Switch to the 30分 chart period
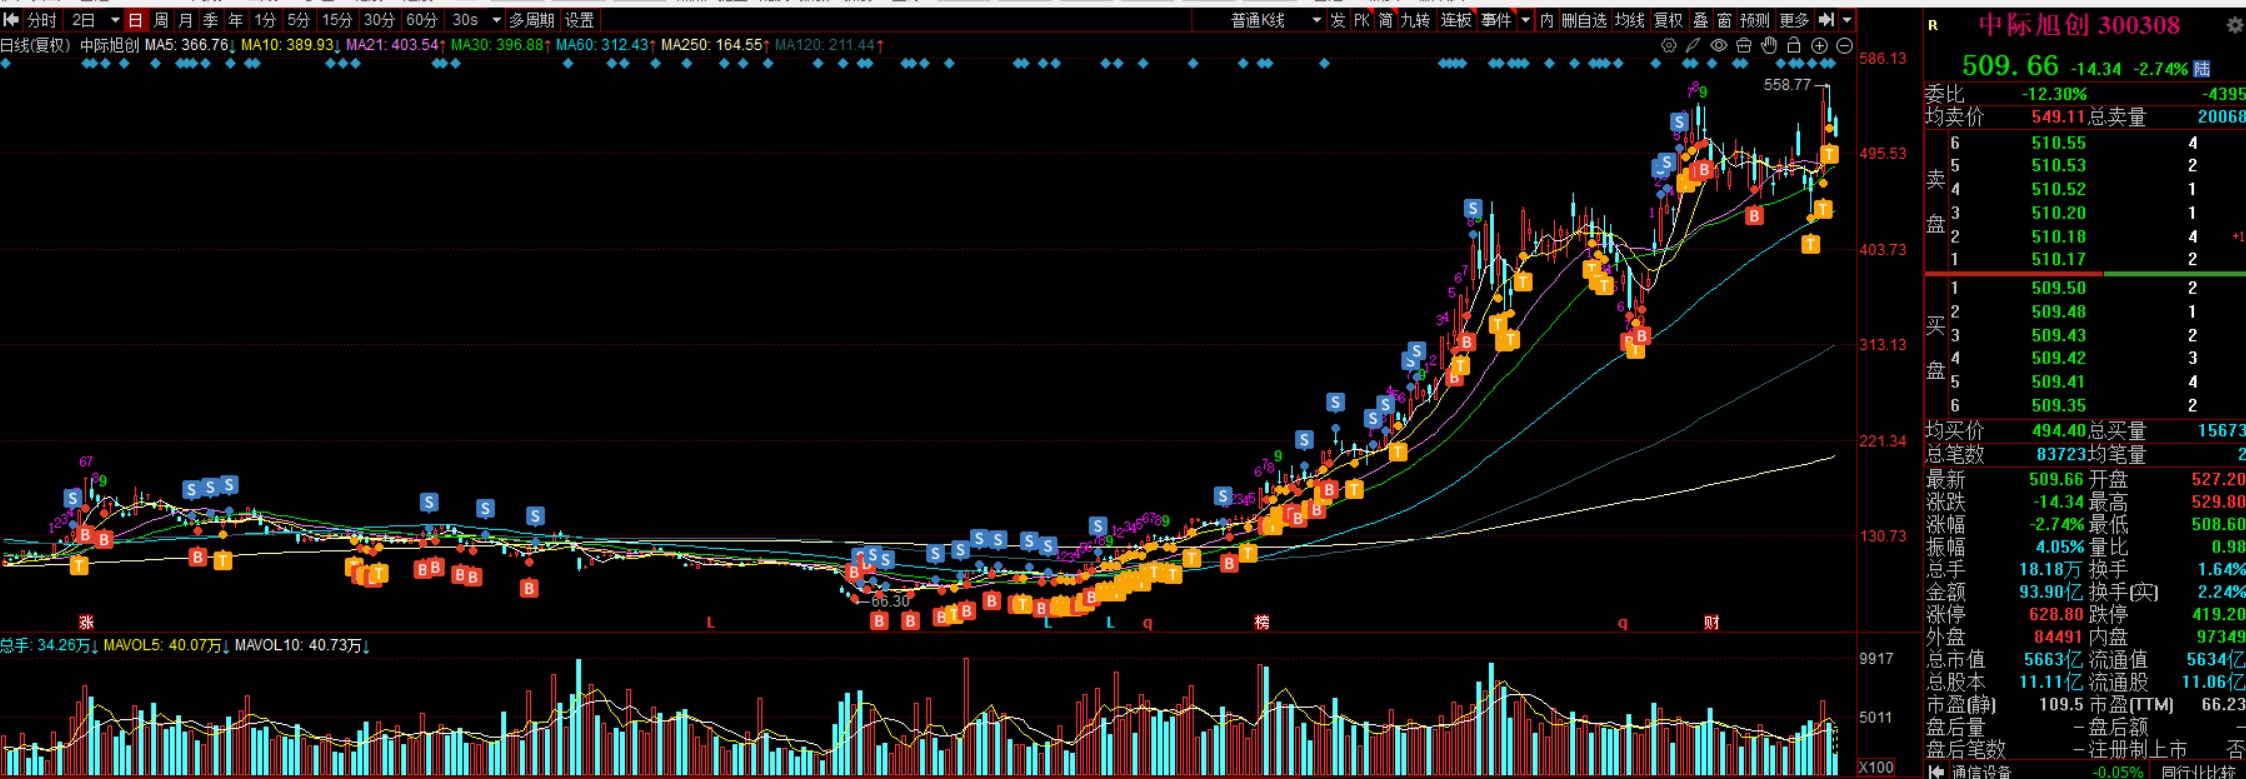The image size is (2246, 779). tap(379, 20)
